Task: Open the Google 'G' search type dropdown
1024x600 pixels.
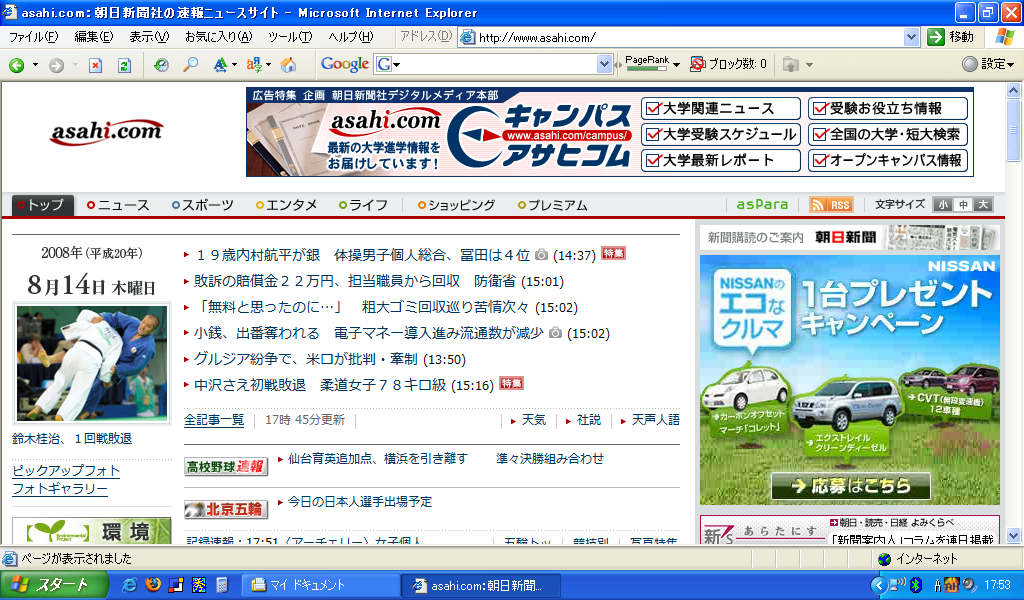Action: click(396, 65)
